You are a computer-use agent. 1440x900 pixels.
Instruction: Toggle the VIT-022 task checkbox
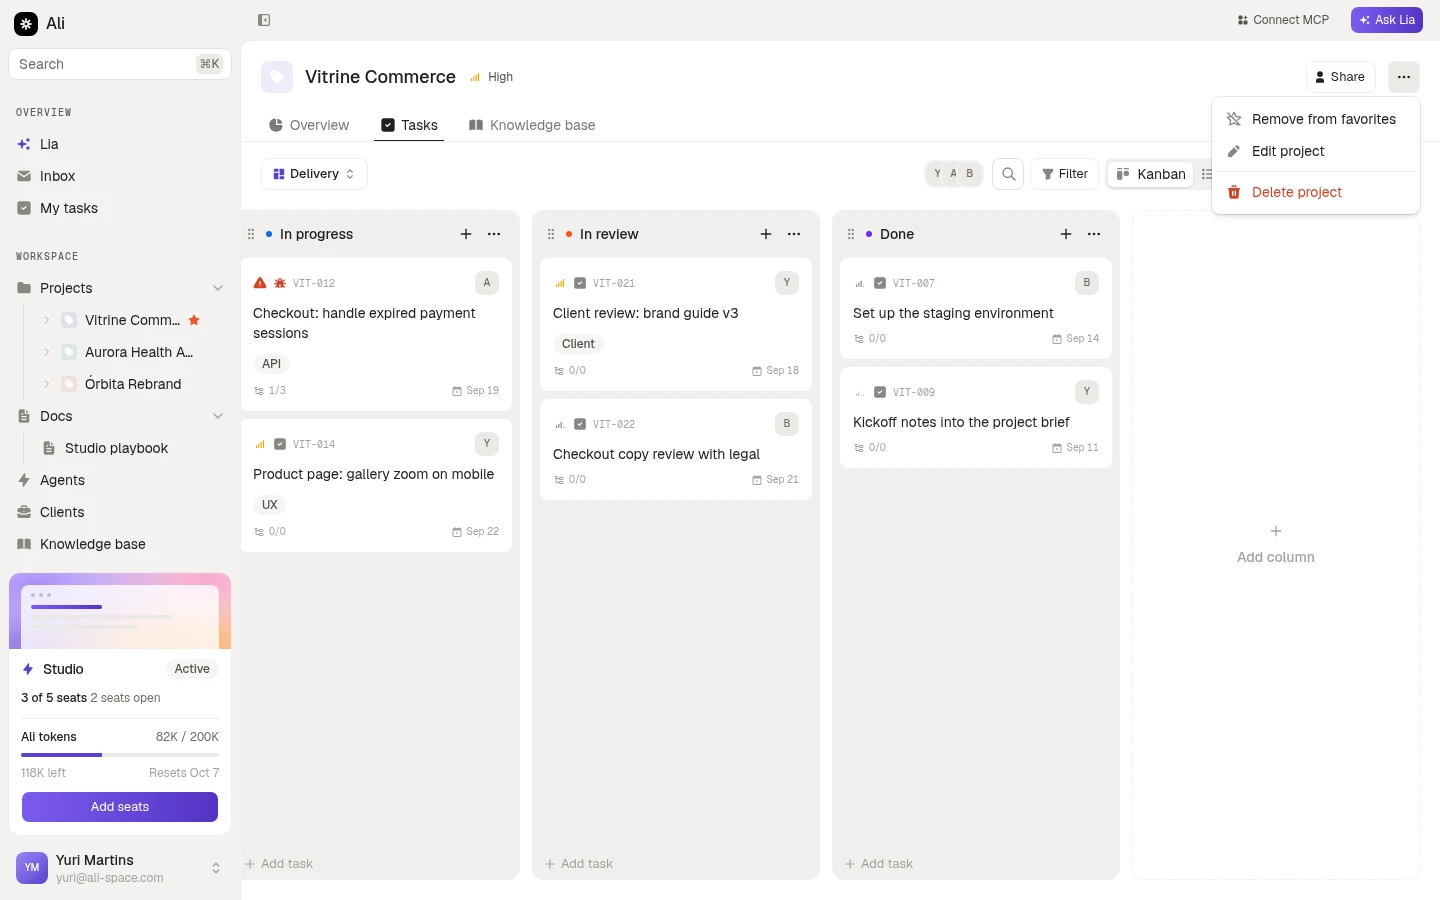(580, 424)
